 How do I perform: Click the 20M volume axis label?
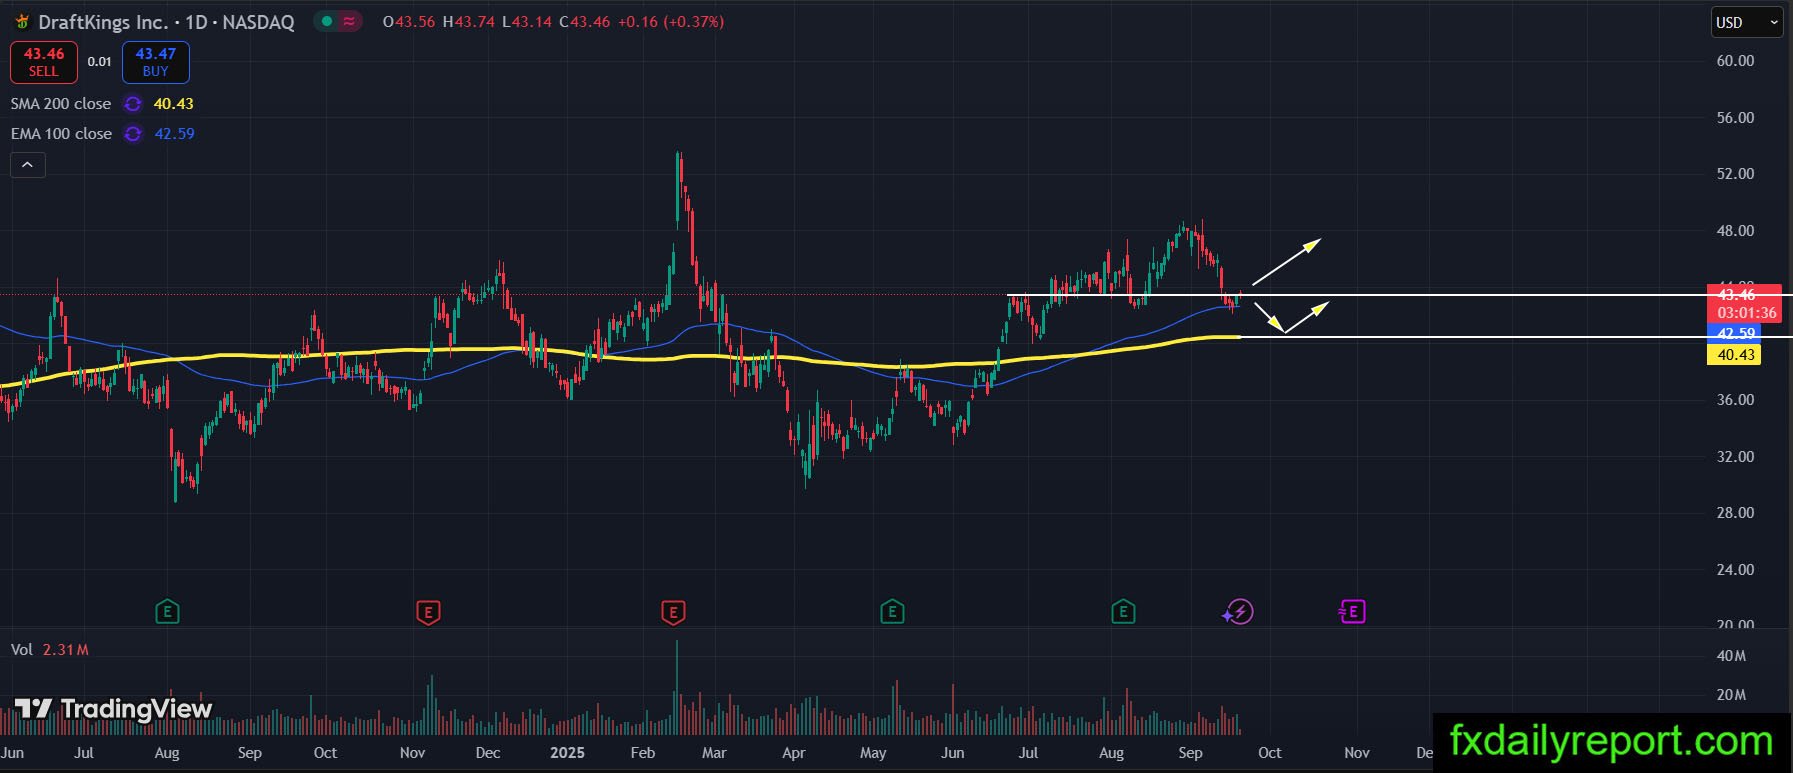coord(1731,695)
